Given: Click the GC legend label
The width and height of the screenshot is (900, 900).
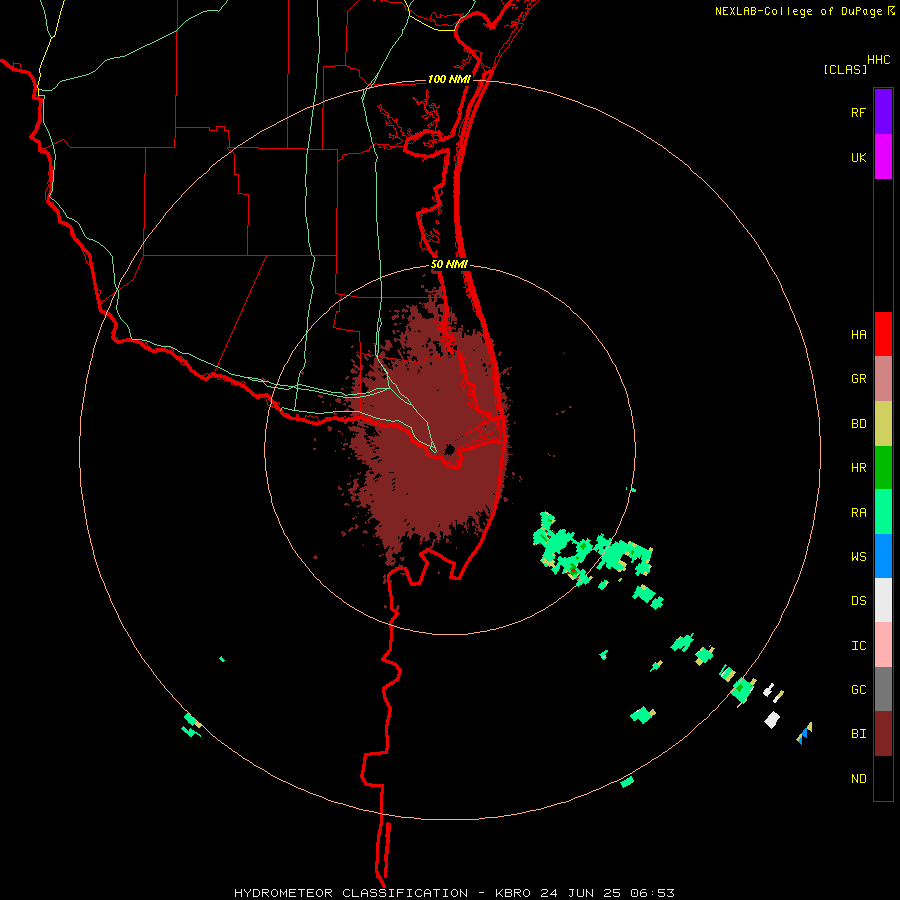Looking at the screenshot, I should 858,690.
